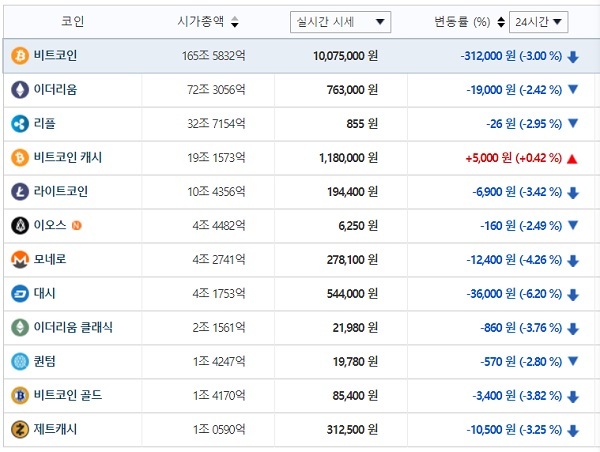The image size is (600, 452).
Task: Sort by 시가총액 using sort arrows
Action: (235, 22)
